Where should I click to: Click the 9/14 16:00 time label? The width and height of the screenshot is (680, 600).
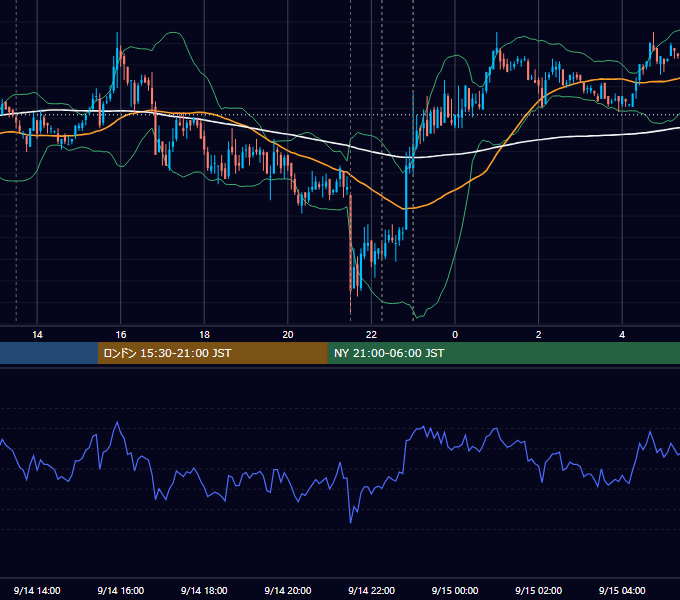pos(121,590)
